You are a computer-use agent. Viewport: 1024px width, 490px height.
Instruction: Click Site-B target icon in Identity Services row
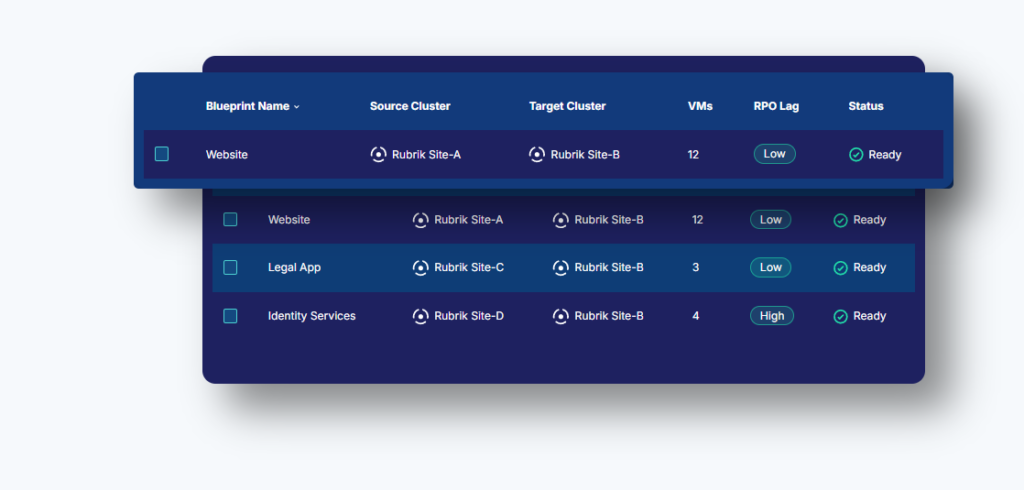tap(561, 316)
